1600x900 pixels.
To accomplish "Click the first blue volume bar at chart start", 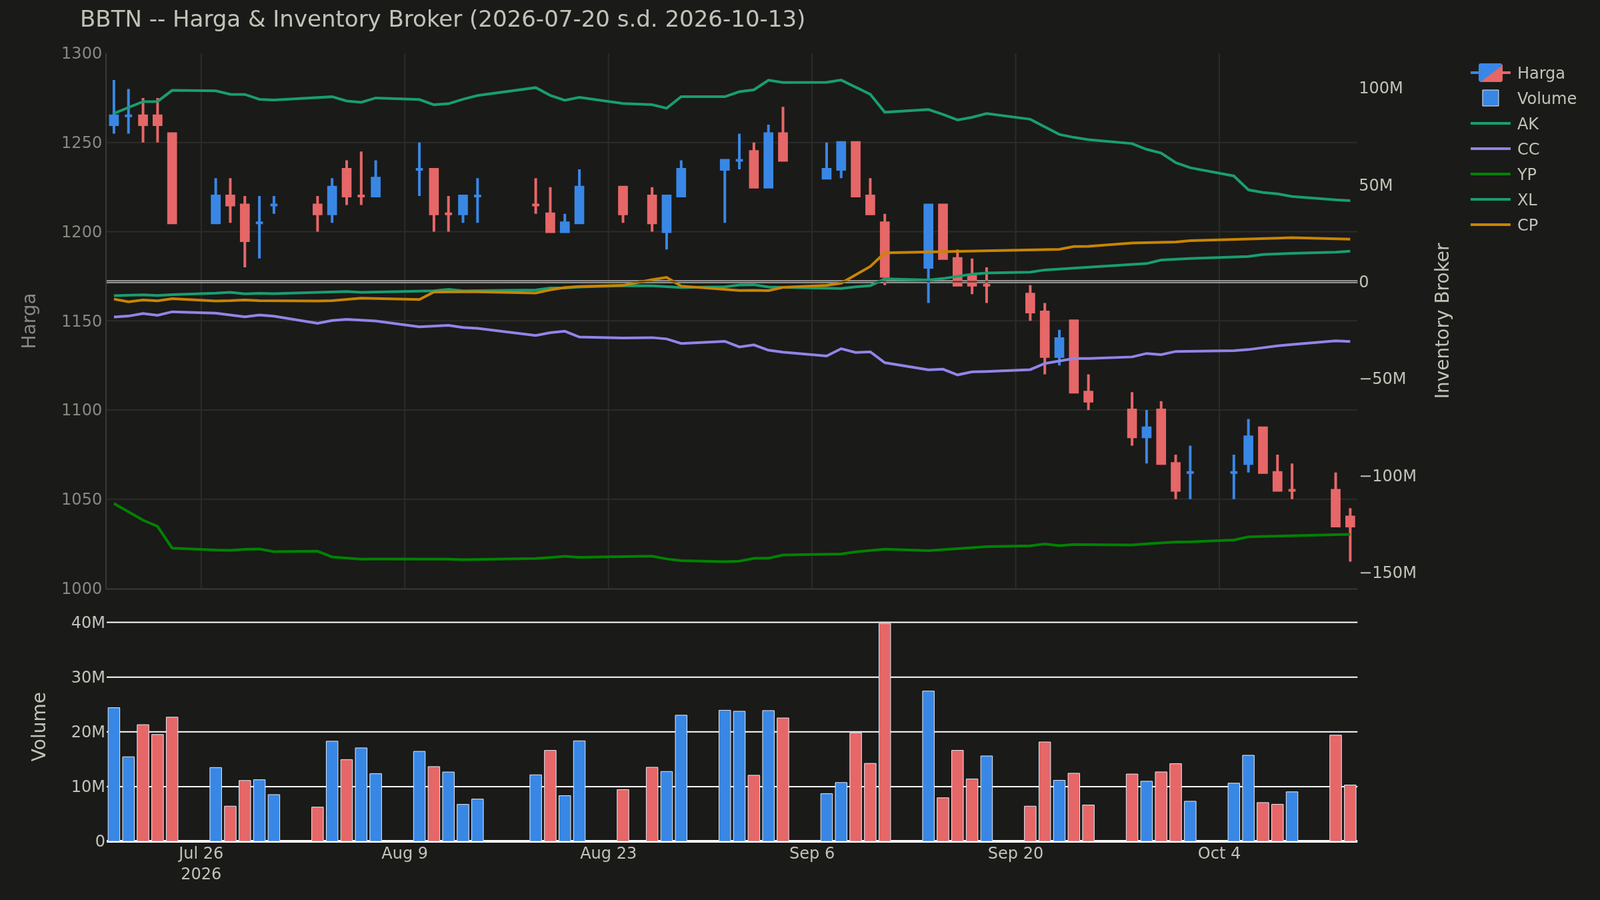I will 114,774.
